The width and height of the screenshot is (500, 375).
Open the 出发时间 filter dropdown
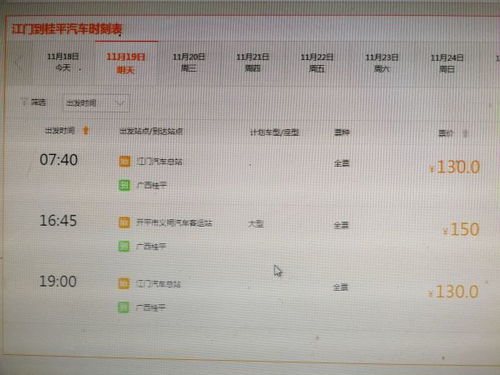coord(96,103)
